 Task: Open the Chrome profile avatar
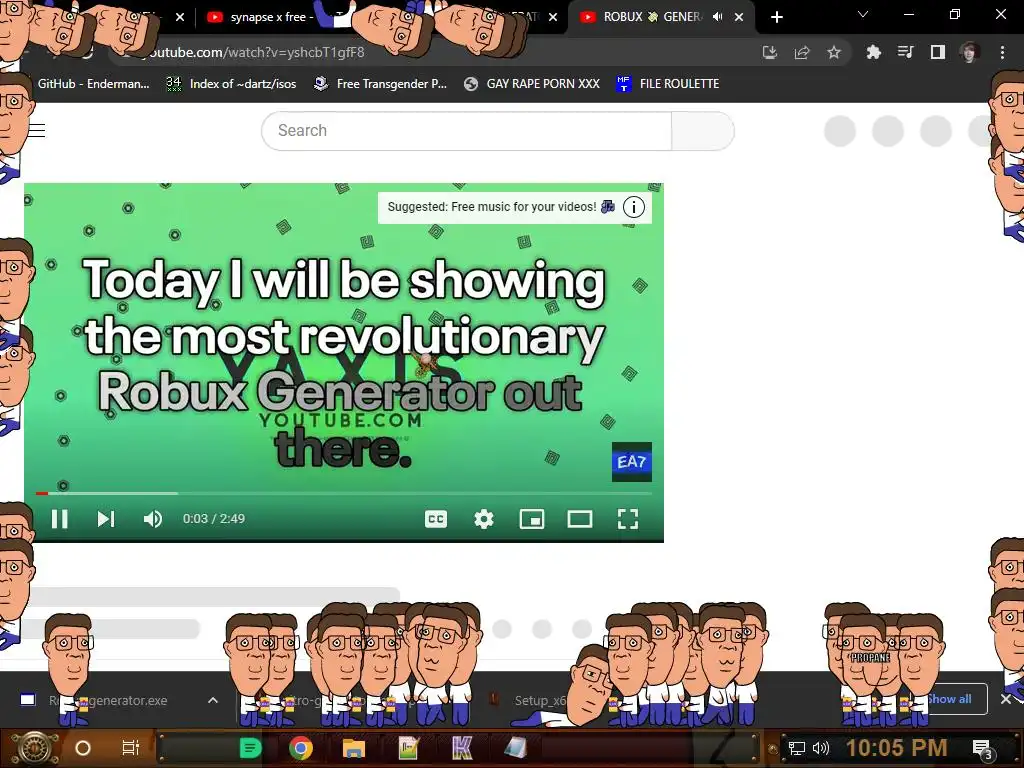click(x=970, y=52)
